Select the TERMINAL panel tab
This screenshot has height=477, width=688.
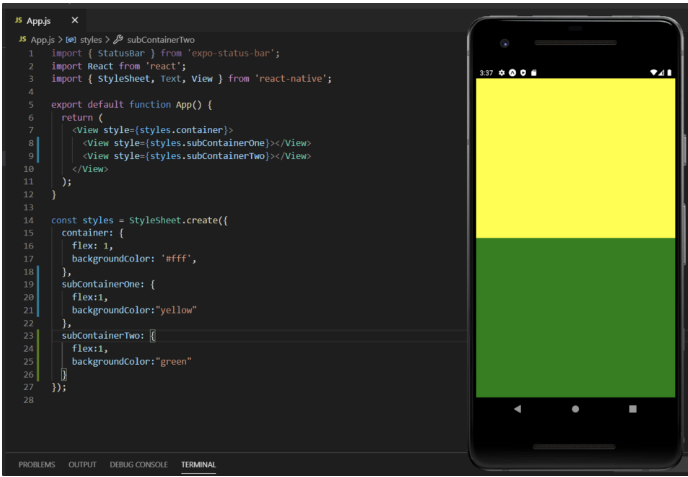click(x=198, y=465)
